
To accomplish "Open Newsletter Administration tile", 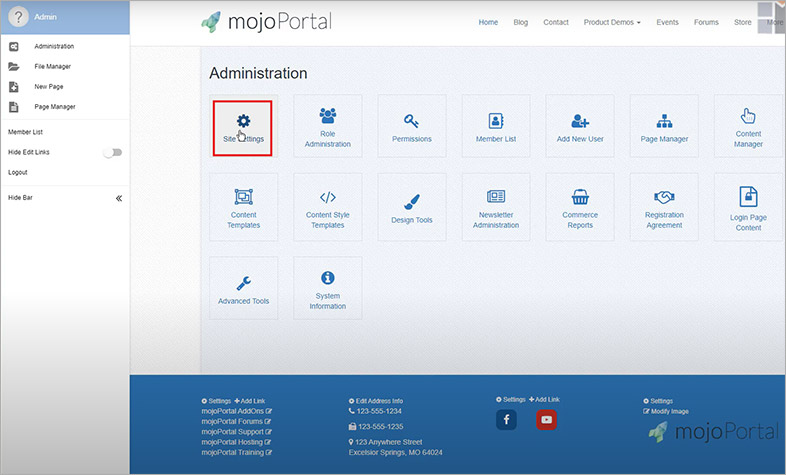I will [x=496, y=207].
